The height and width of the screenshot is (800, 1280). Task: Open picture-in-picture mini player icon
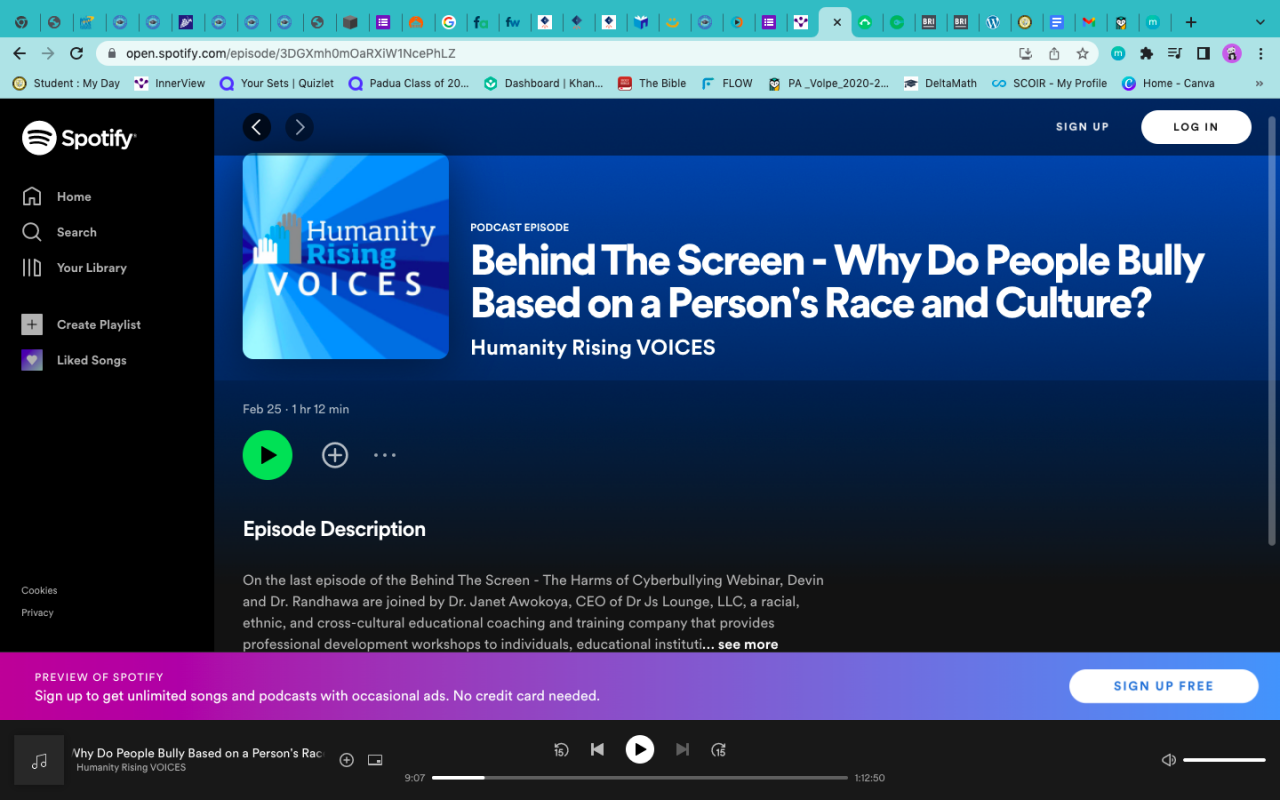coord(375,760)
